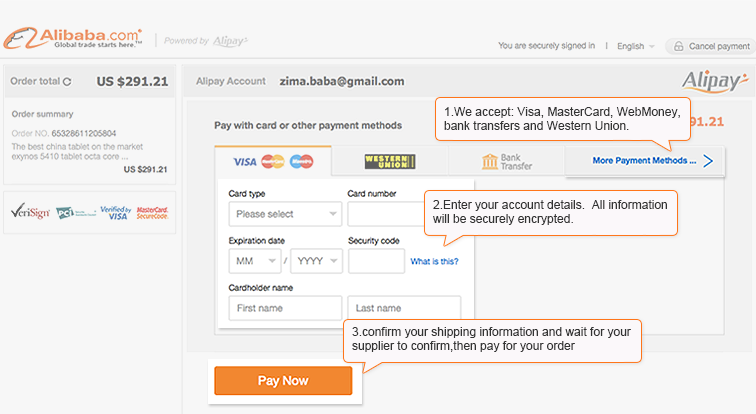756x414 pixels.
Task: Click the VeriSign security badge
Action: point(30,212)
